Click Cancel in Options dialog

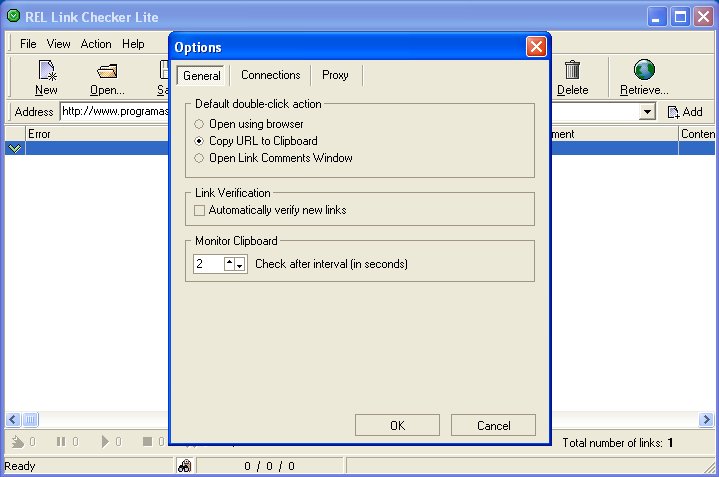tap(493, 426)
